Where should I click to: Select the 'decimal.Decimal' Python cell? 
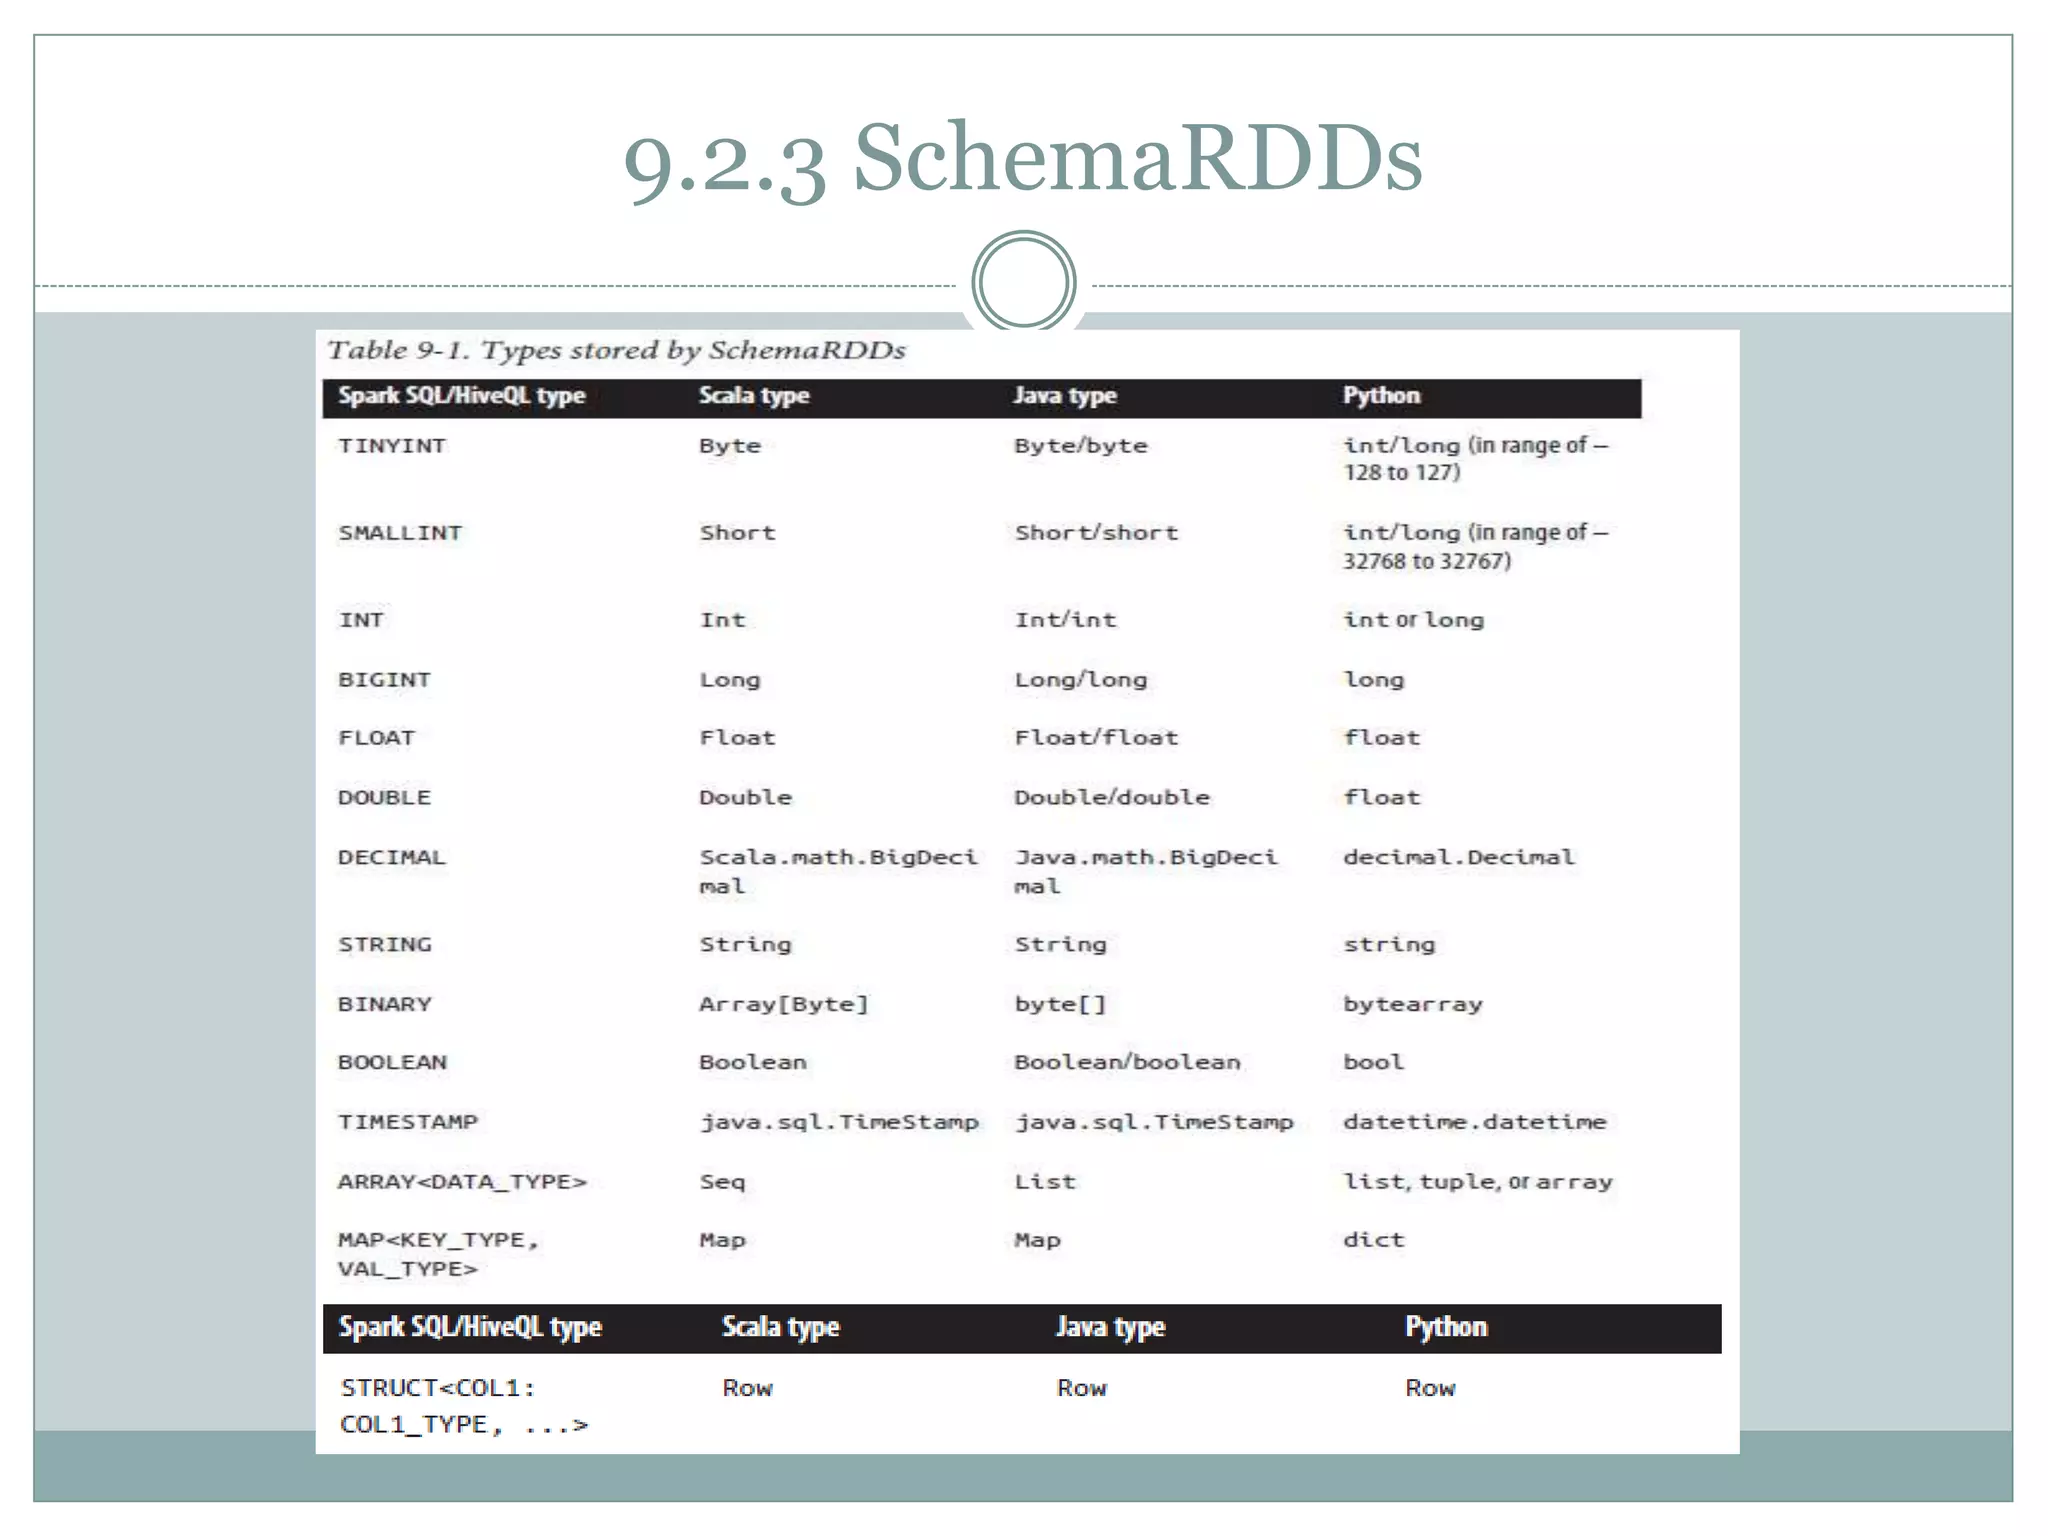click(x=1459, y=857)
